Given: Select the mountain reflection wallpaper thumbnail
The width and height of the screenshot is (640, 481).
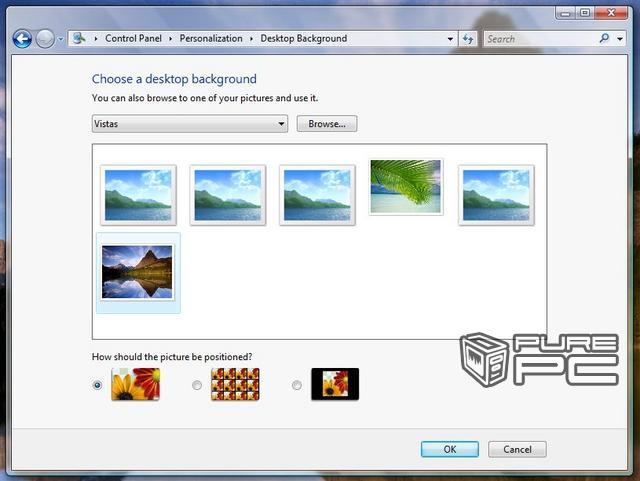Looking at the screenshot, I should (x=137, y=272).
